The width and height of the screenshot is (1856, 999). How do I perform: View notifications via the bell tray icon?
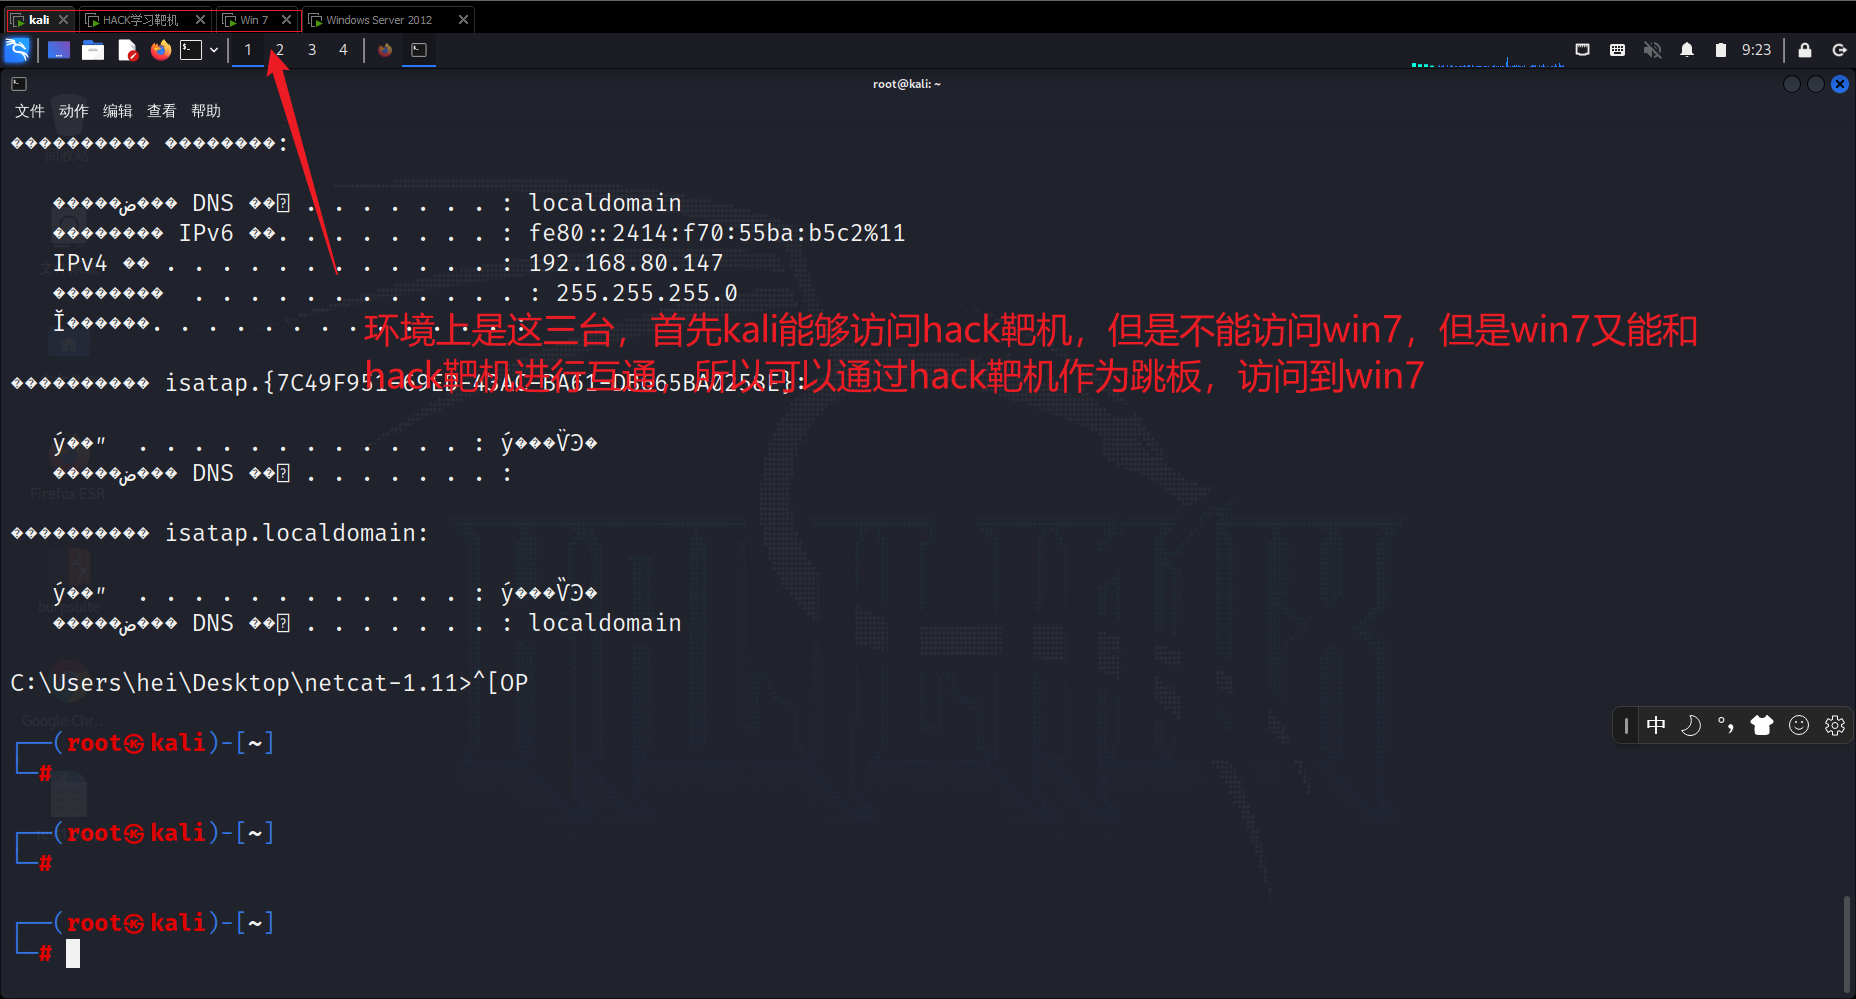pyautogui.click(x=1687, y=49)
